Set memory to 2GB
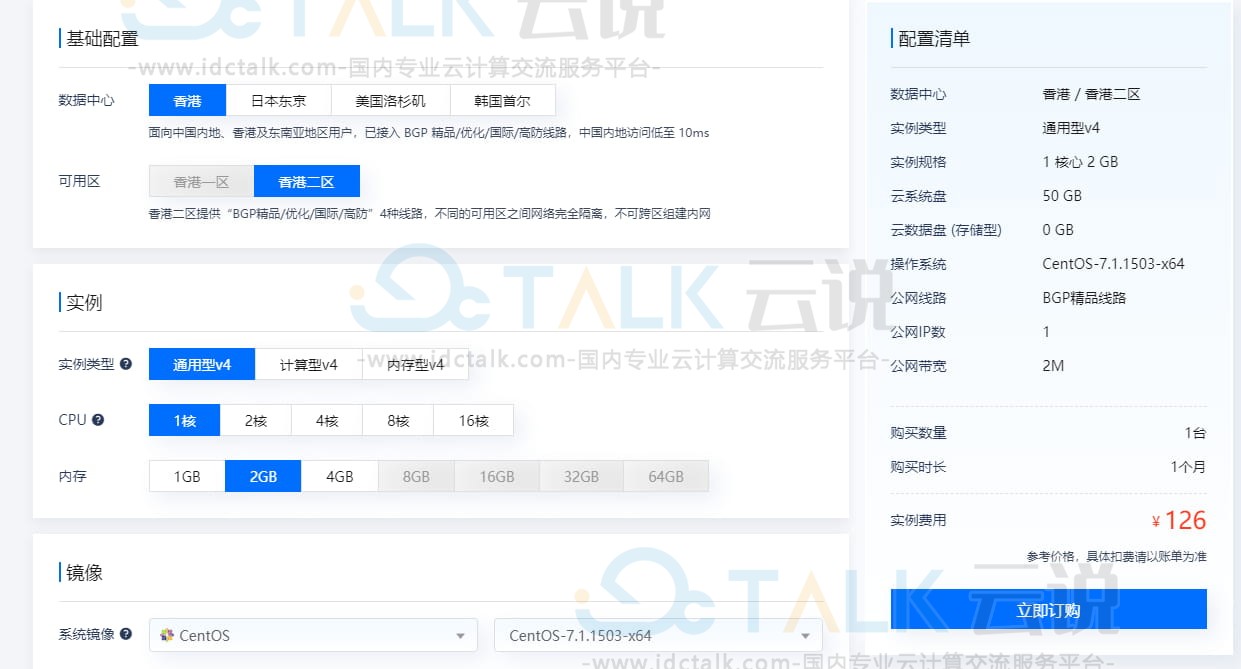The image size is (1241, 669). 263,476
